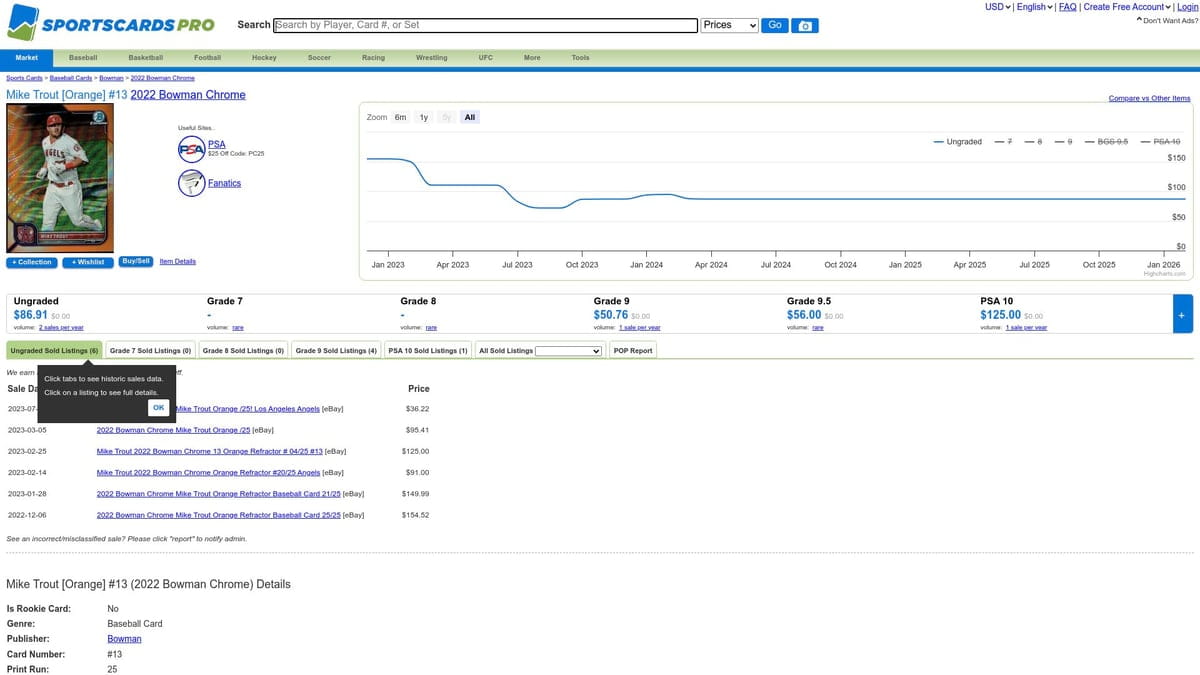
Task: Open the FAQ link
Action: tap(1067, 7)
